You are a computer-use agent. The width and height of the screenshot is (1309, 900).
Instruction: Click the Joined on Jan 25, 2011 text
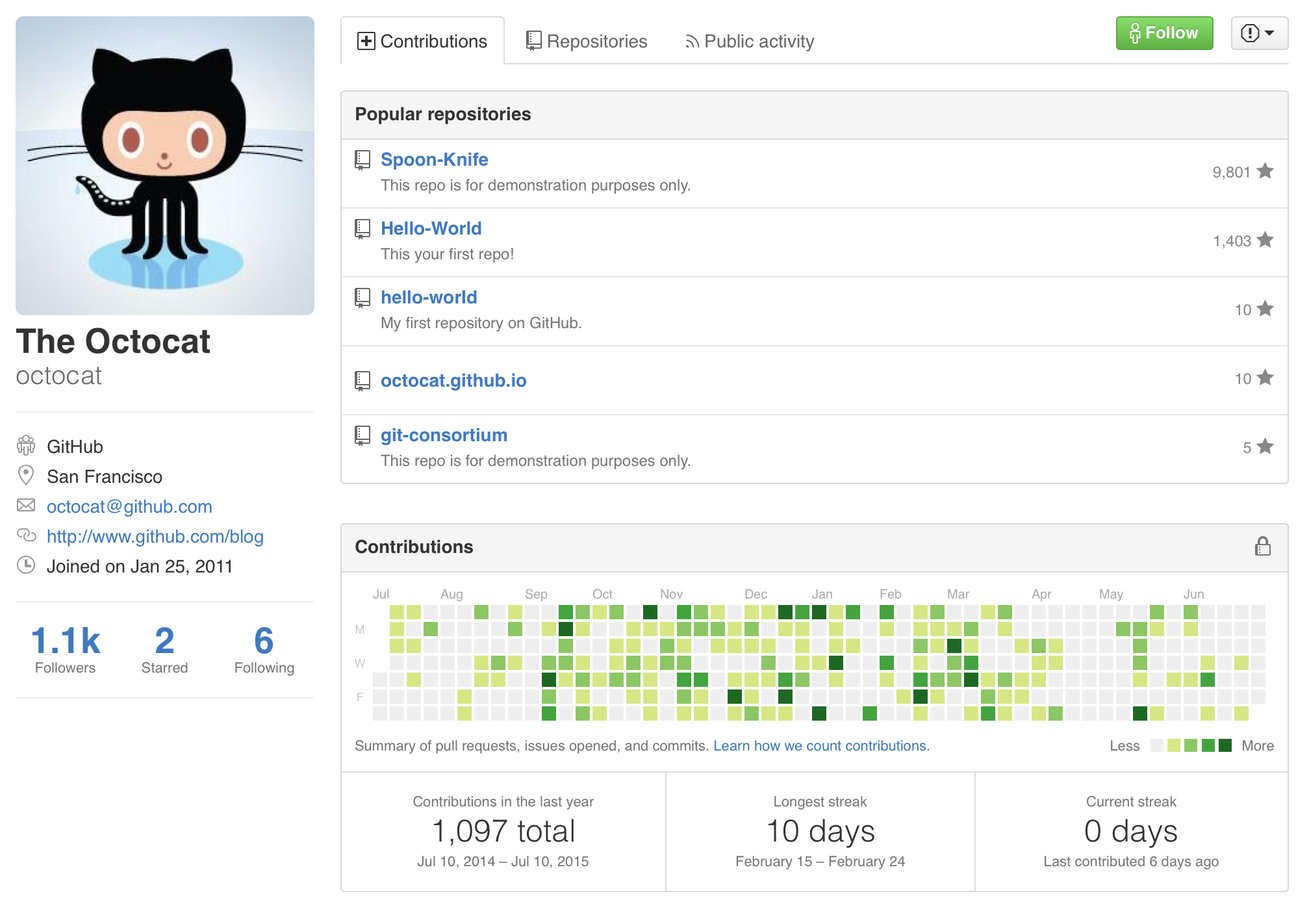click(x=140, y=566)
